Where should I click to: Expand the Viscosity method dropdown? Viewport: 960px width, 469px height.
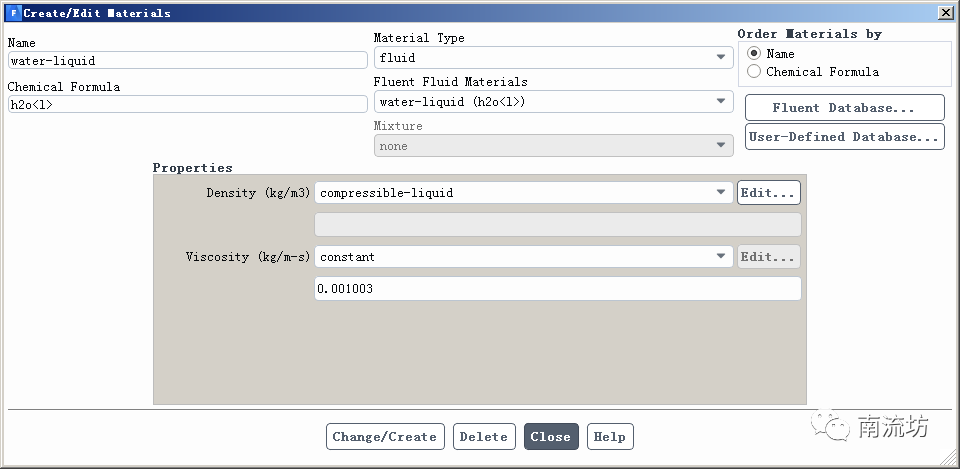tap(524, 257)
